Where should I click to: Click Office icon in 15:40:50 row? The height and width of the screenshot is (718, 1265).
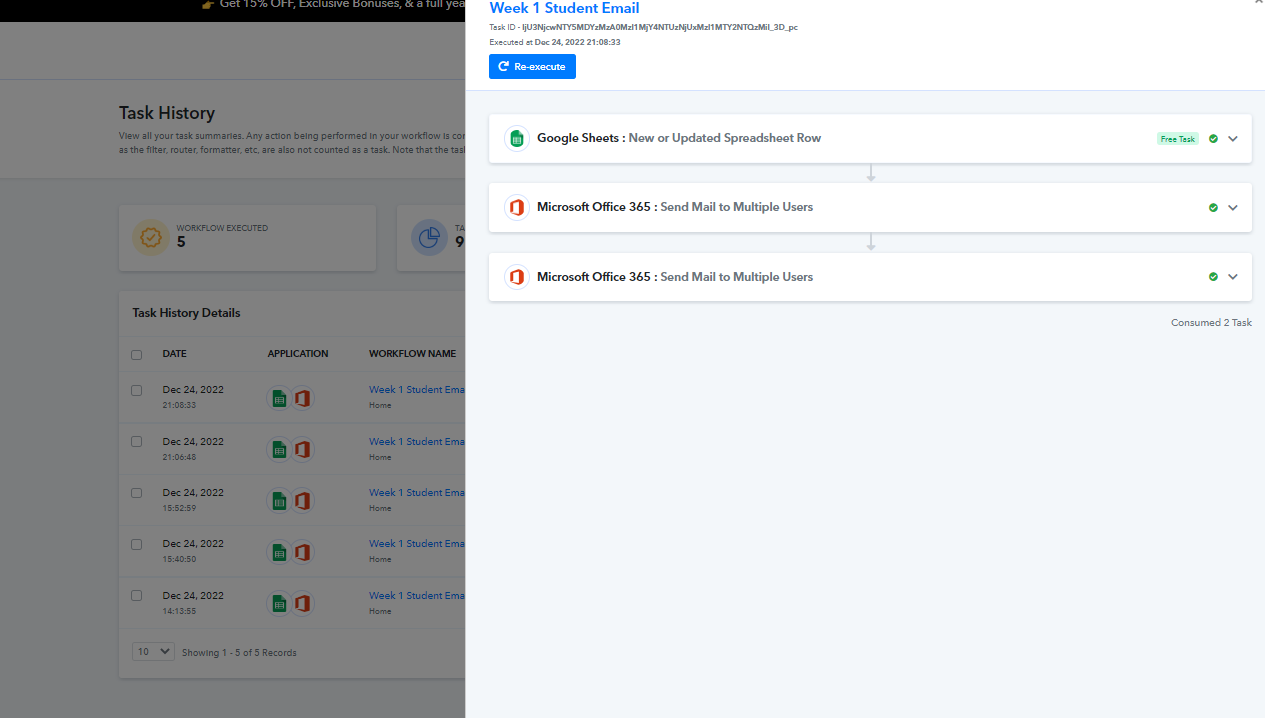[x=302, y=552]
